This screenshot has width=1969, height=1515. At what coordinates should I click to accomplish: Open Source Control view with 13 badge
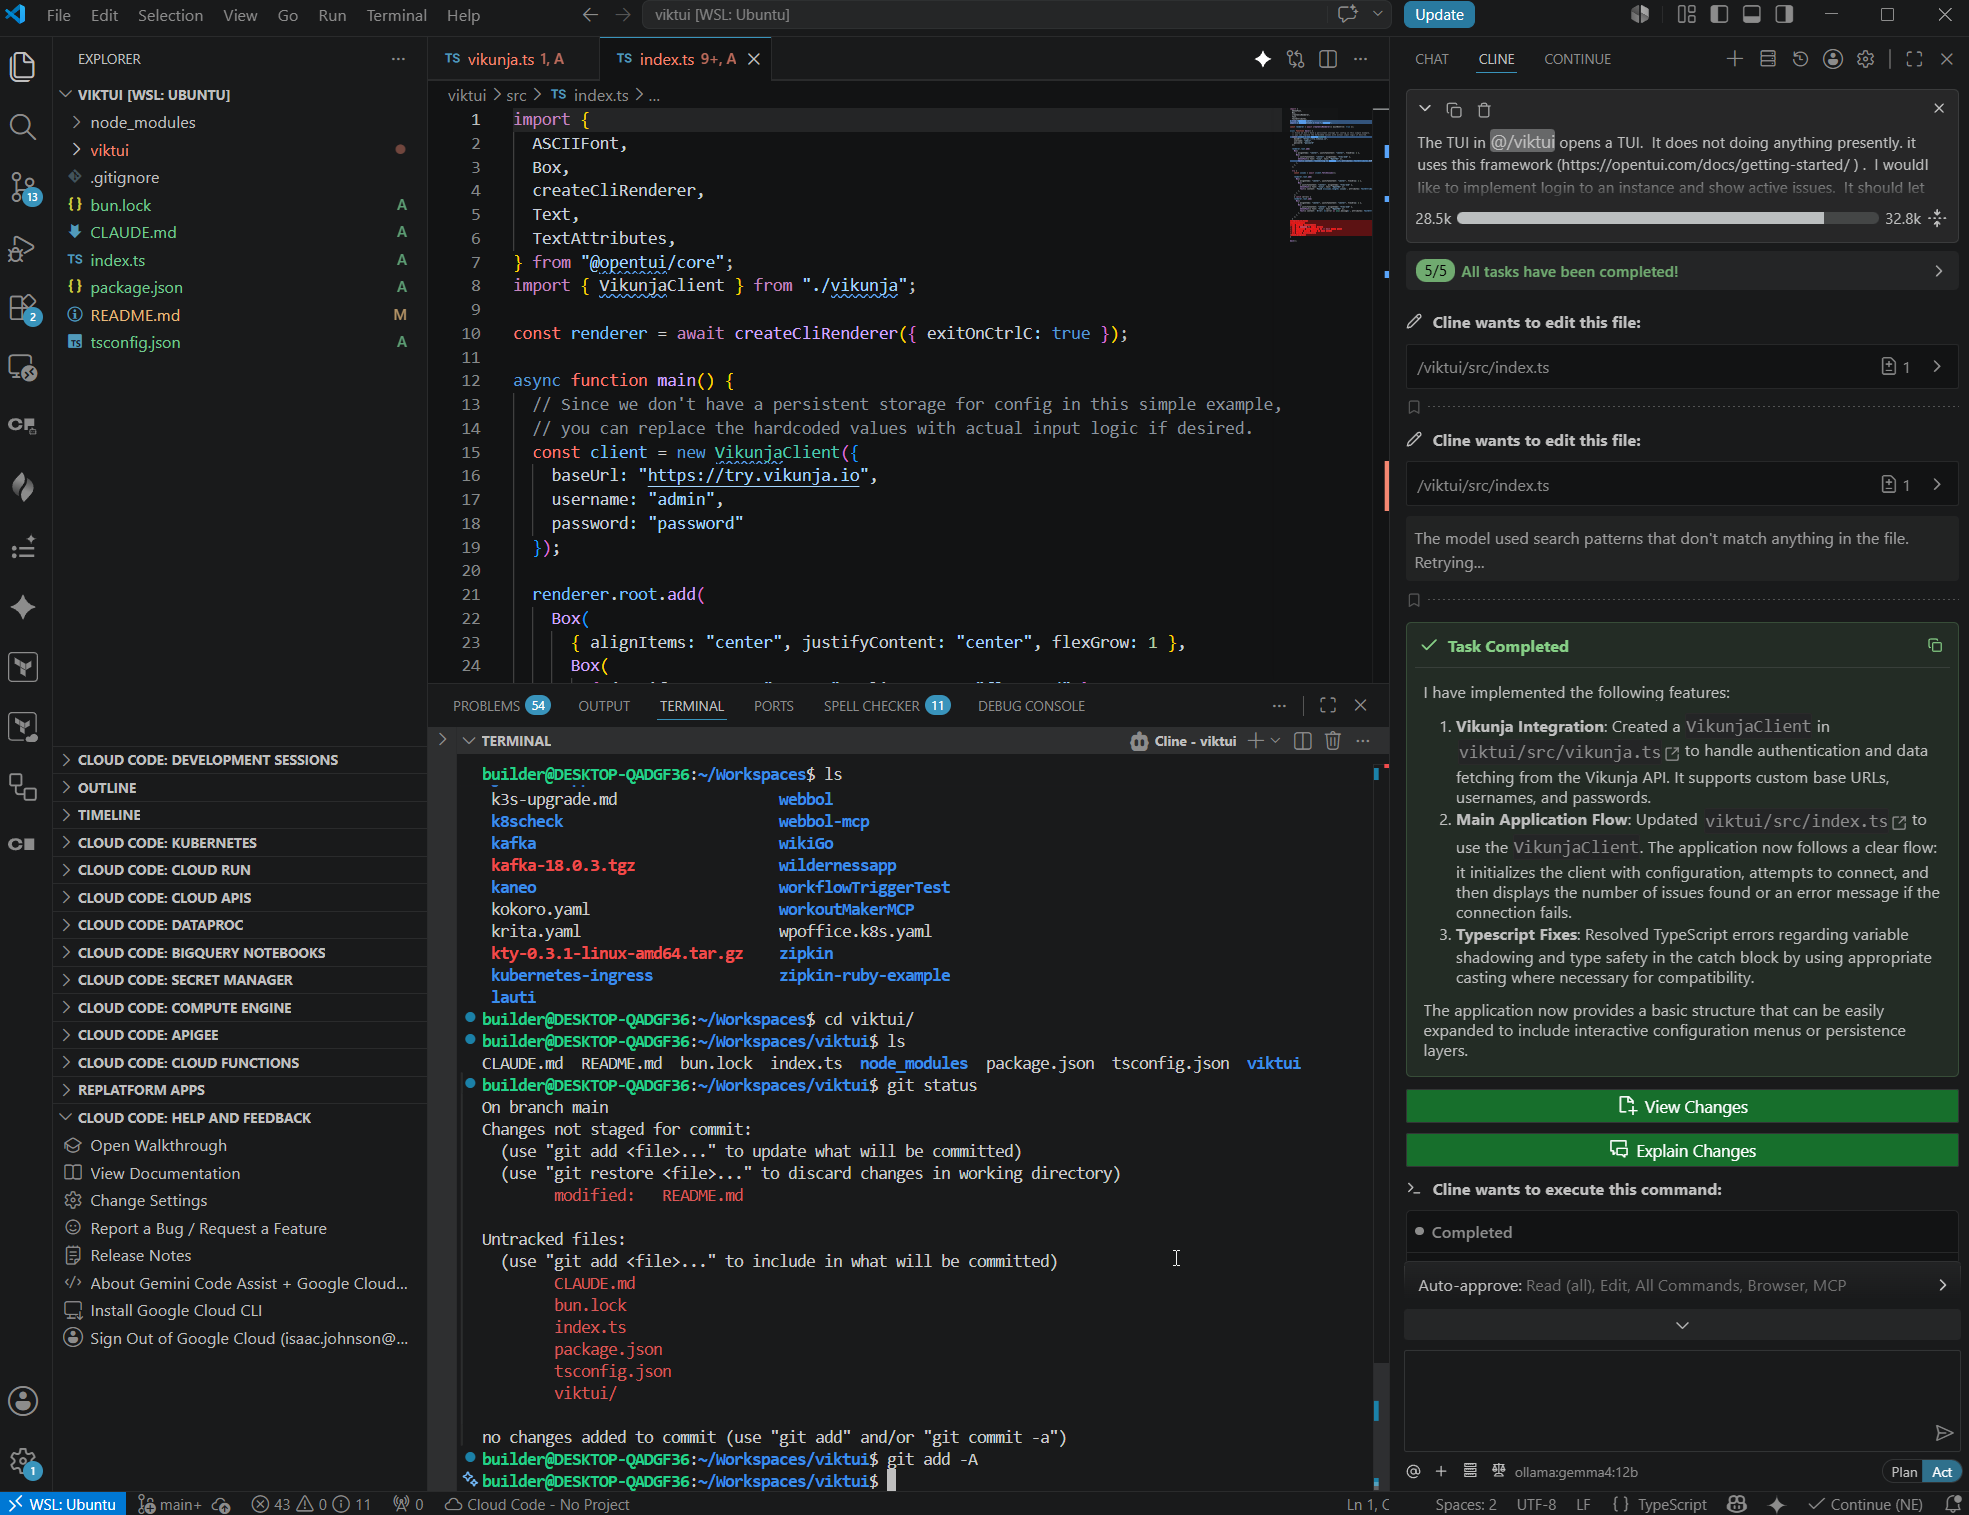pos(22,187)
